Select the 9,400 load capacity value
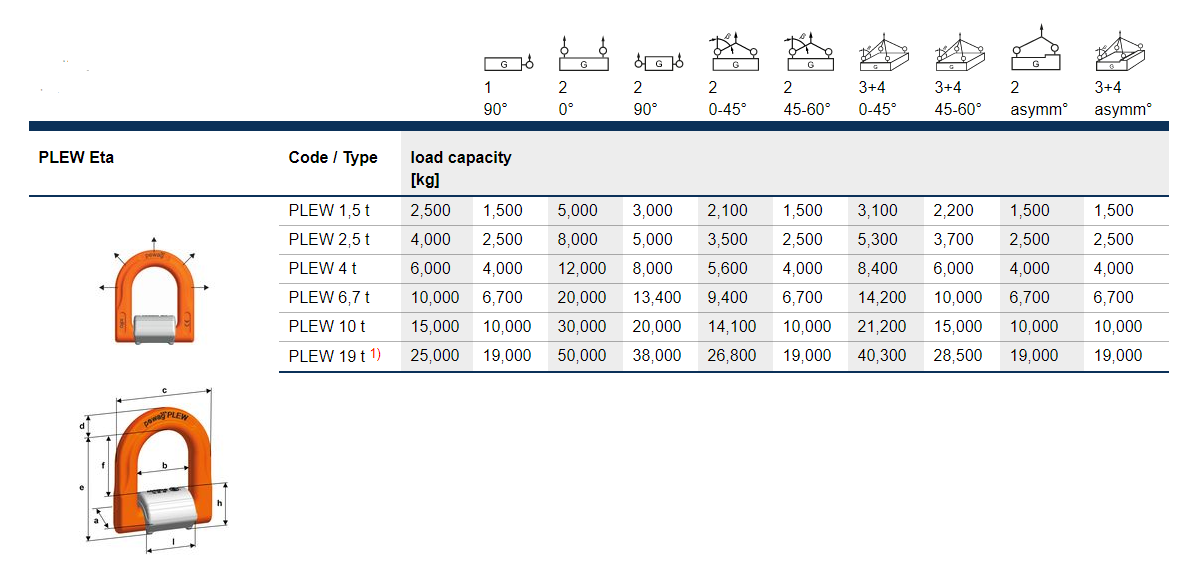 click(728, 297)
